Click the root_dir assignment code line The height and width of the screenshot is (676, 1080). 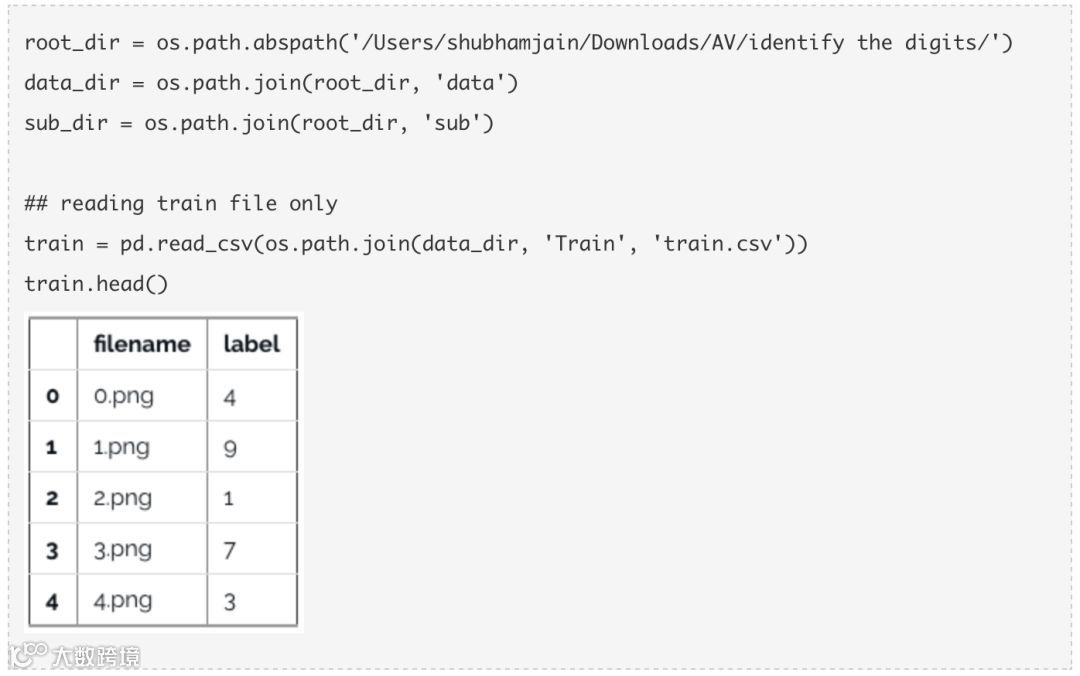tap(518, 43)
